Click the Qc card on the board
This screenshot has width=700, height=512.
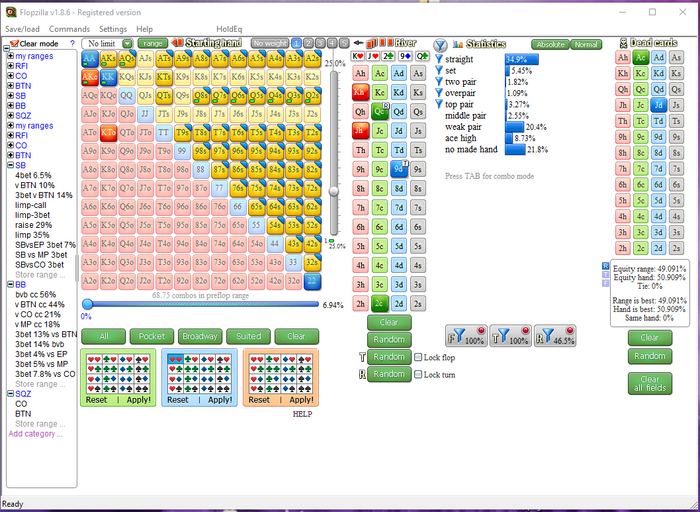click(x=379, y=112)
